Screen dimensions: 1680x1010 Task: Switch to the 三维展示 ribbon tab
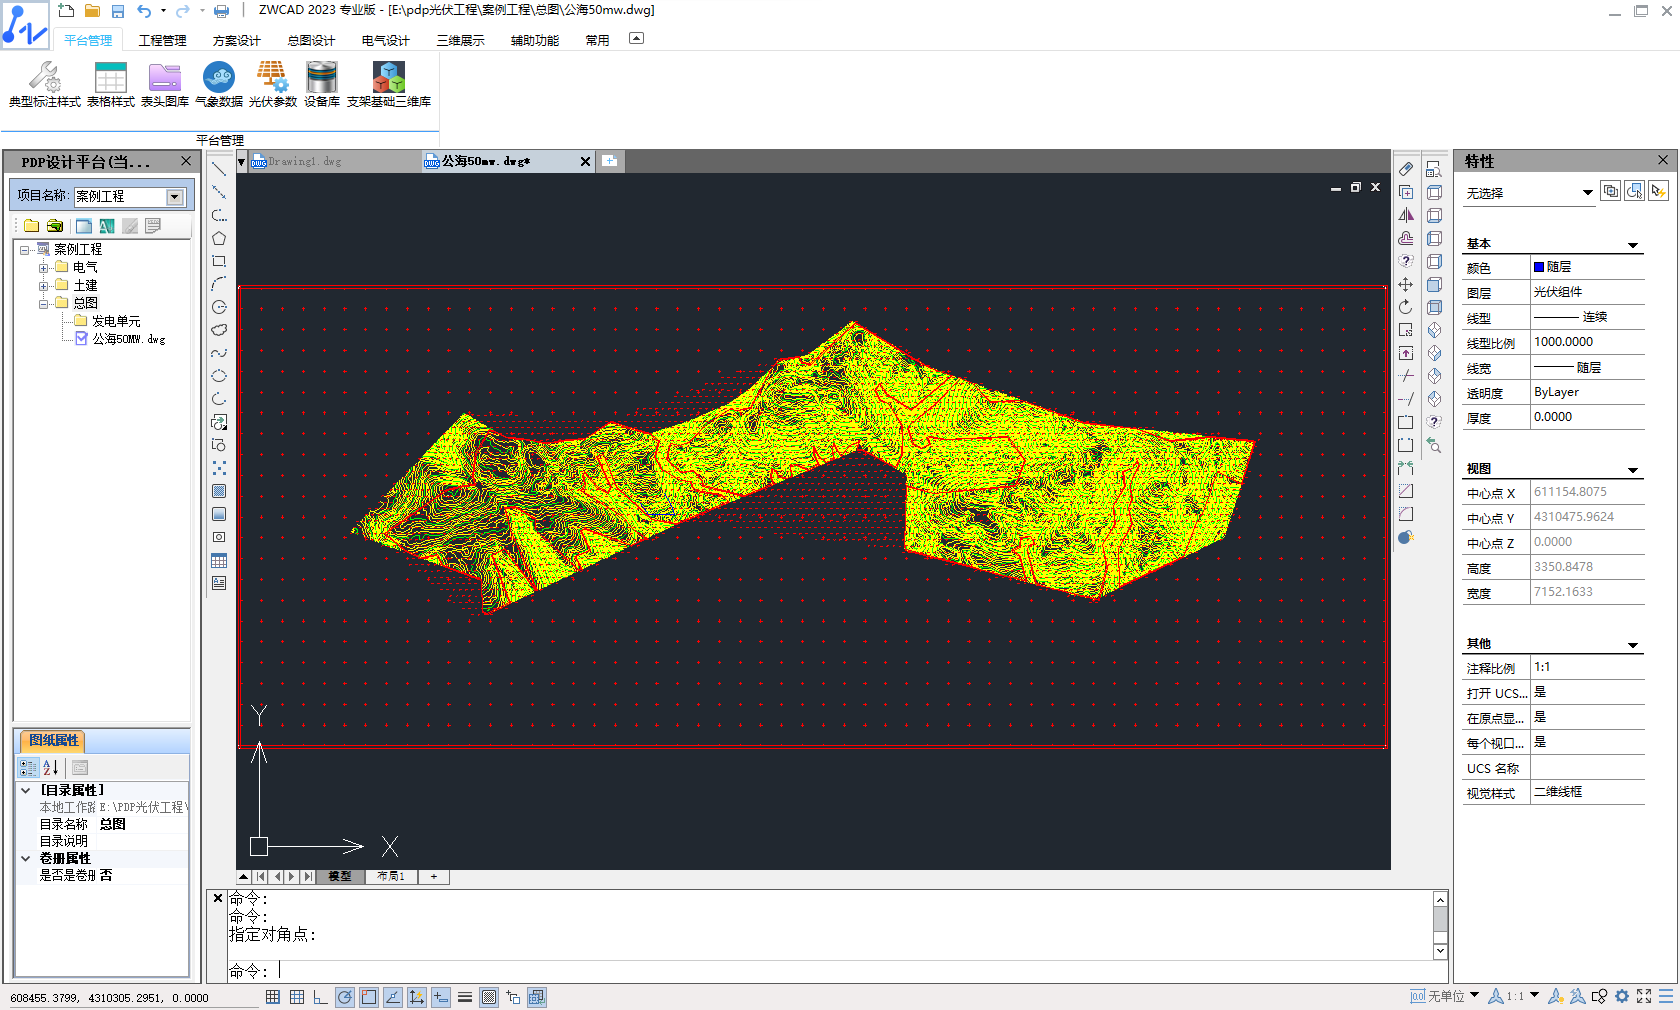(x=460, y=41)
